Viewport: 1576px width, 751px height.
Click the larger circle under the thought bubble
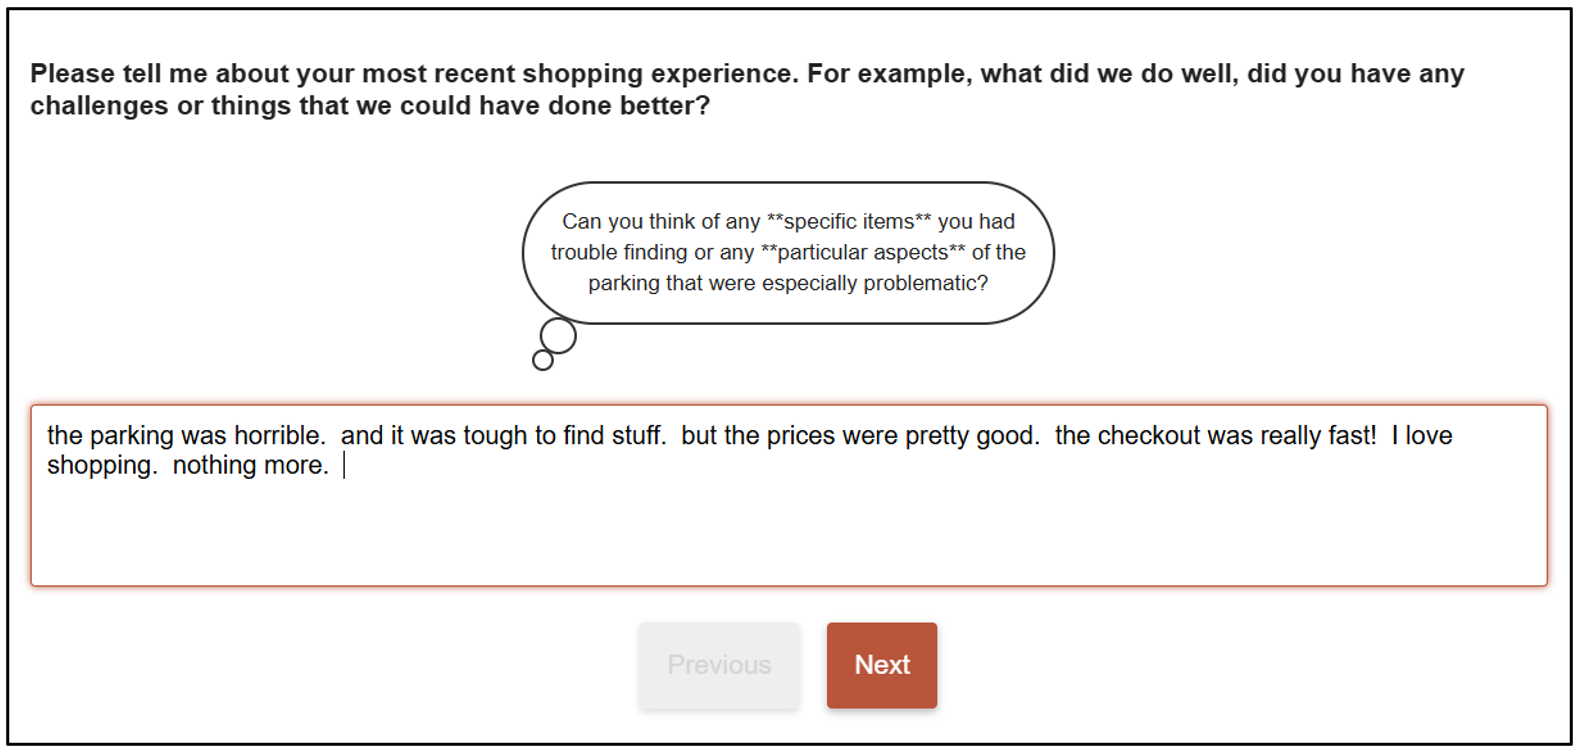[558, 336]
